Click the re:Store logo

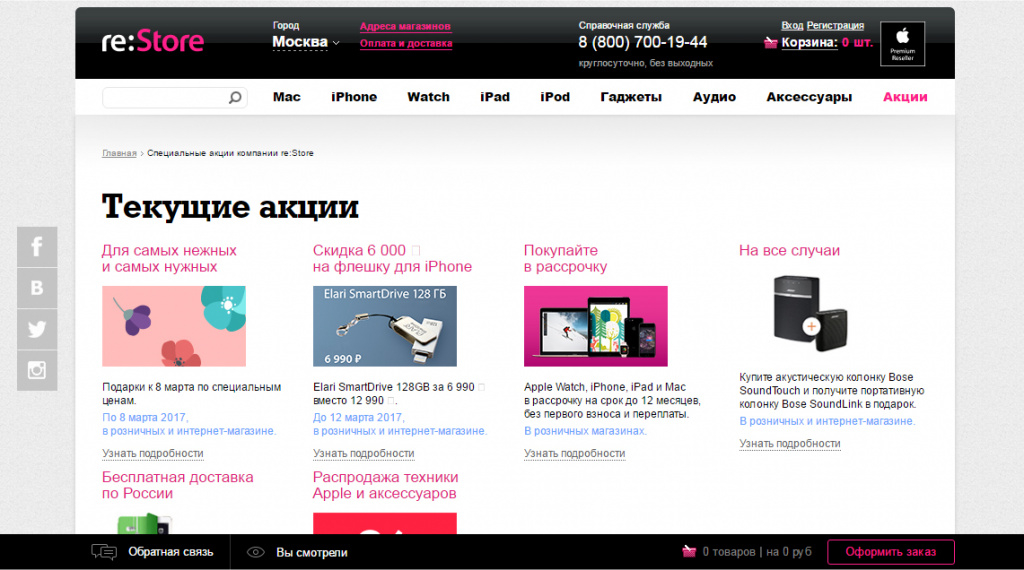(153, 41)
